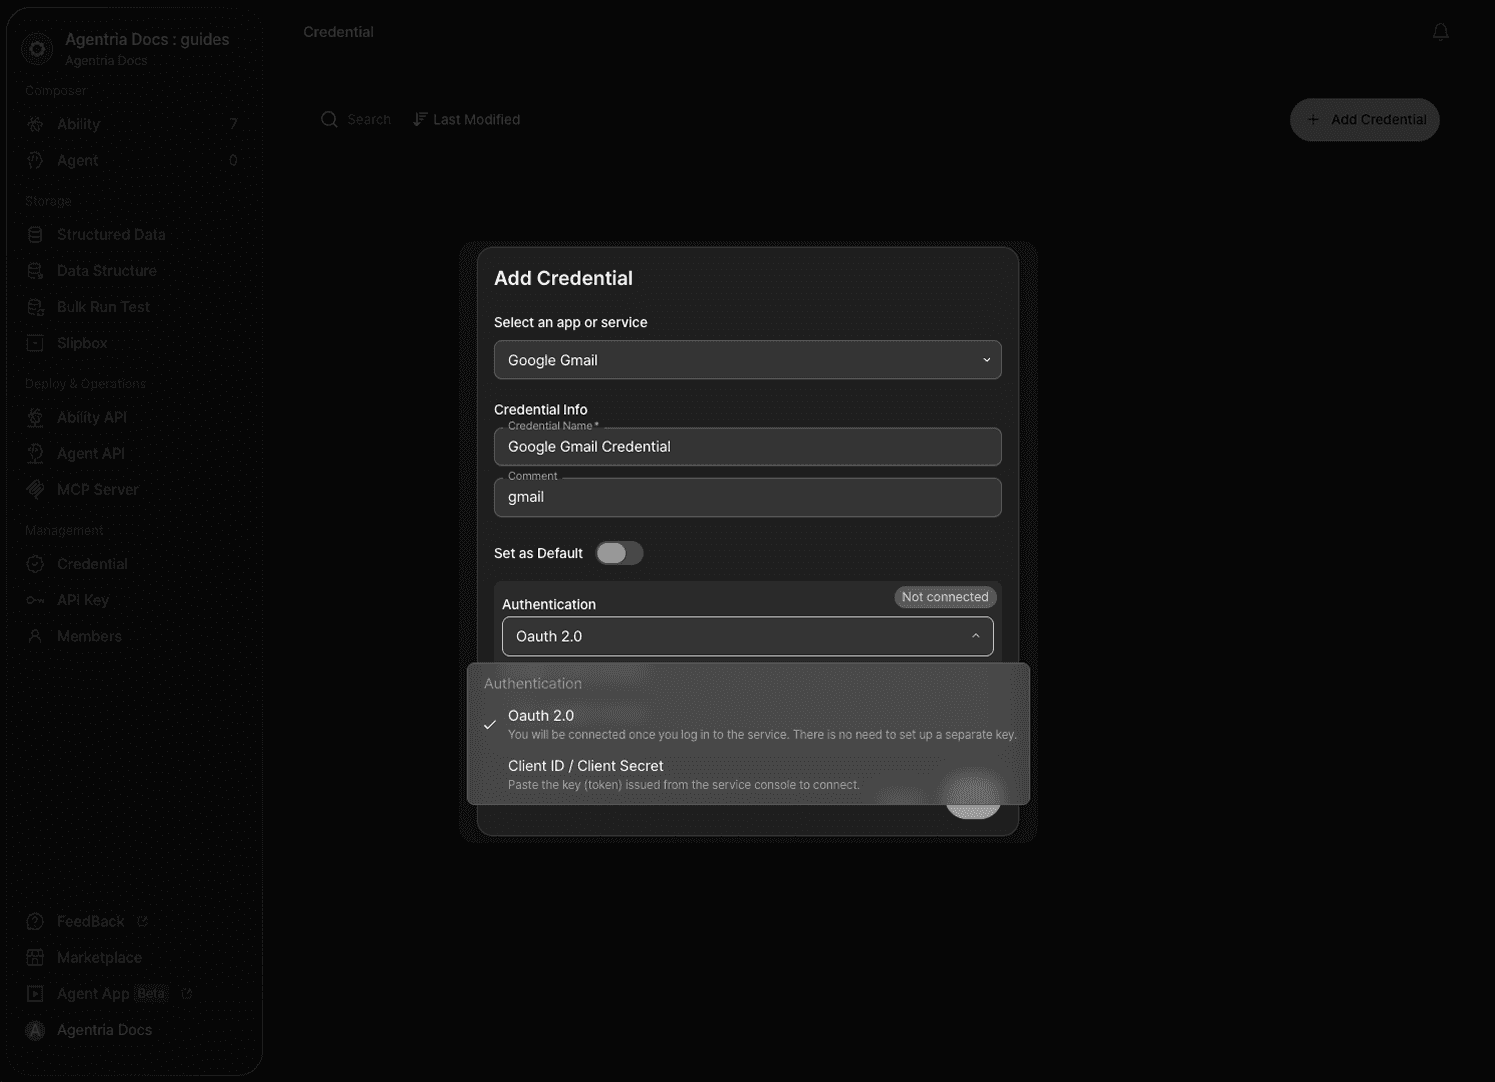1495x1082 pixels.
Task: Click the Comment input field
Action: [747, 497]
